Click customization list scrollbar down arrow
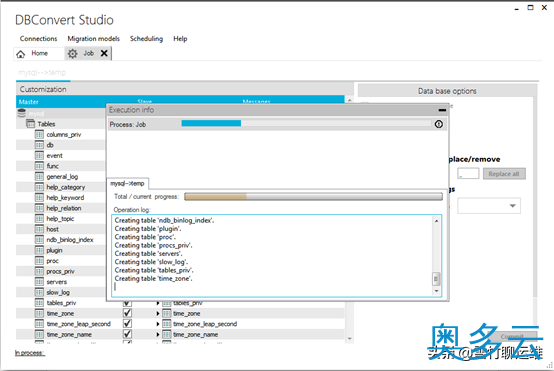Screen dimensions: 554x371 click(349, 338)
